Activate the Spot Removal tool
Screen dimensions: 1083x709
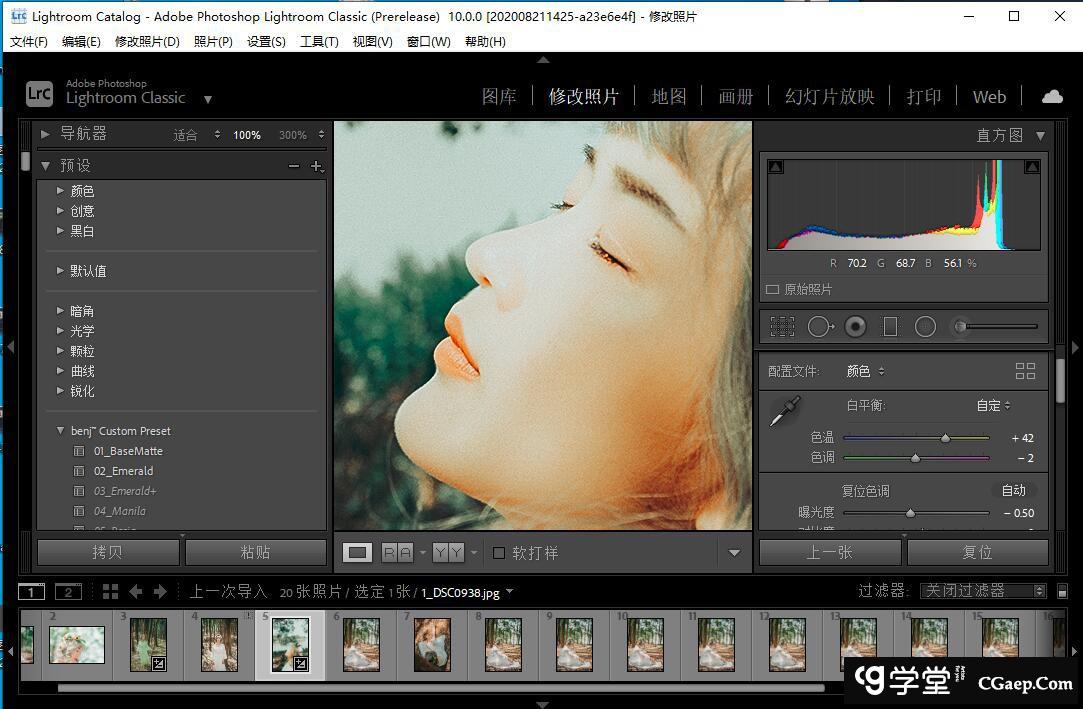coord(819,326)
